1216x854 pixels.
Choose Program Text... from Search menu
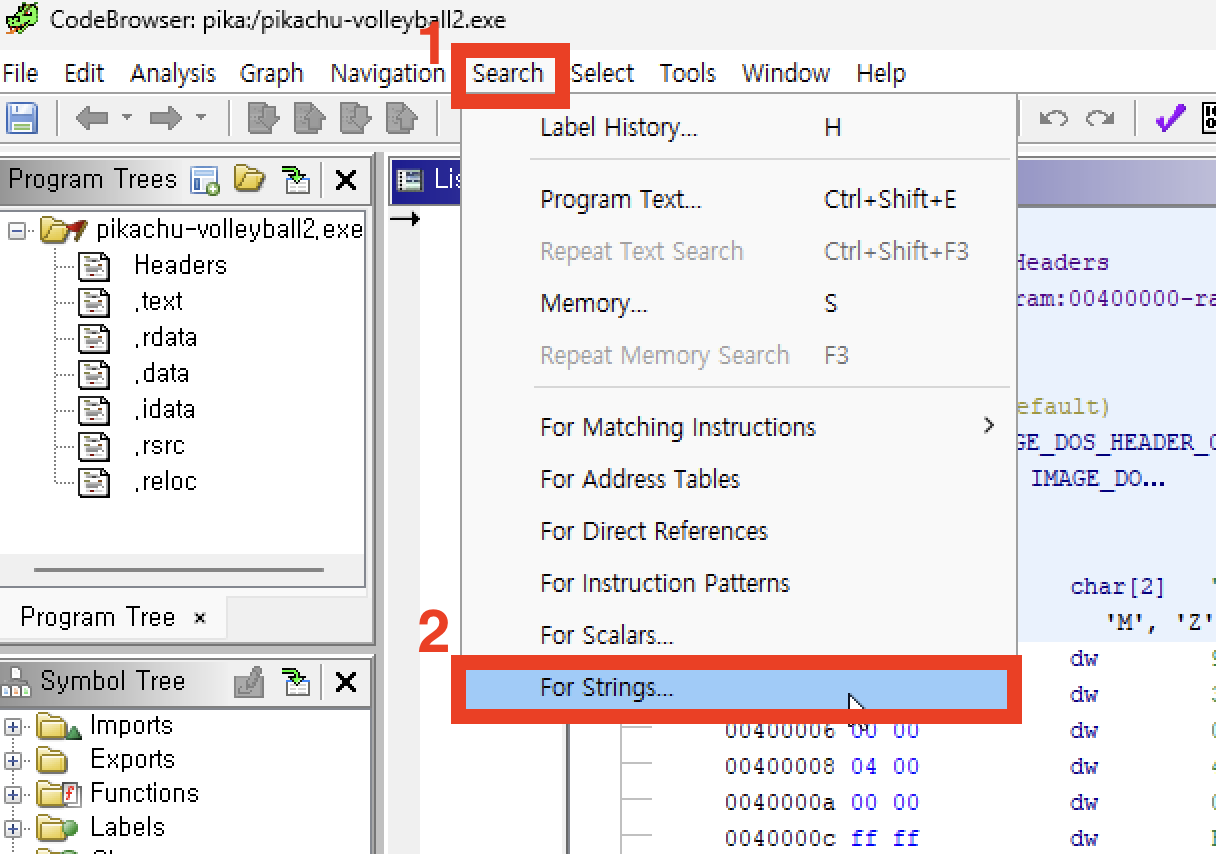(738, 199)
